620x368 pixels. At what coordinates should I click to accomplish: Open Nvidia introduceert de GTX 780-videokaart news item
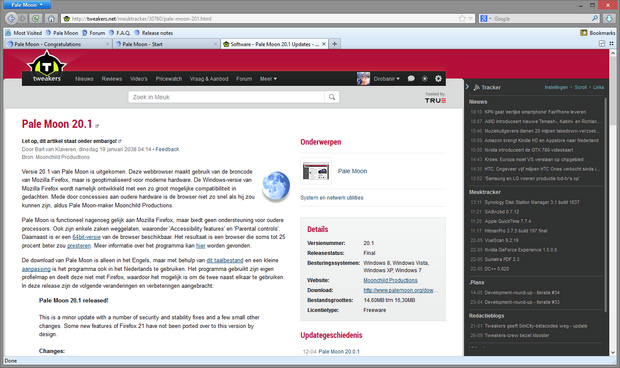(529, 150)
